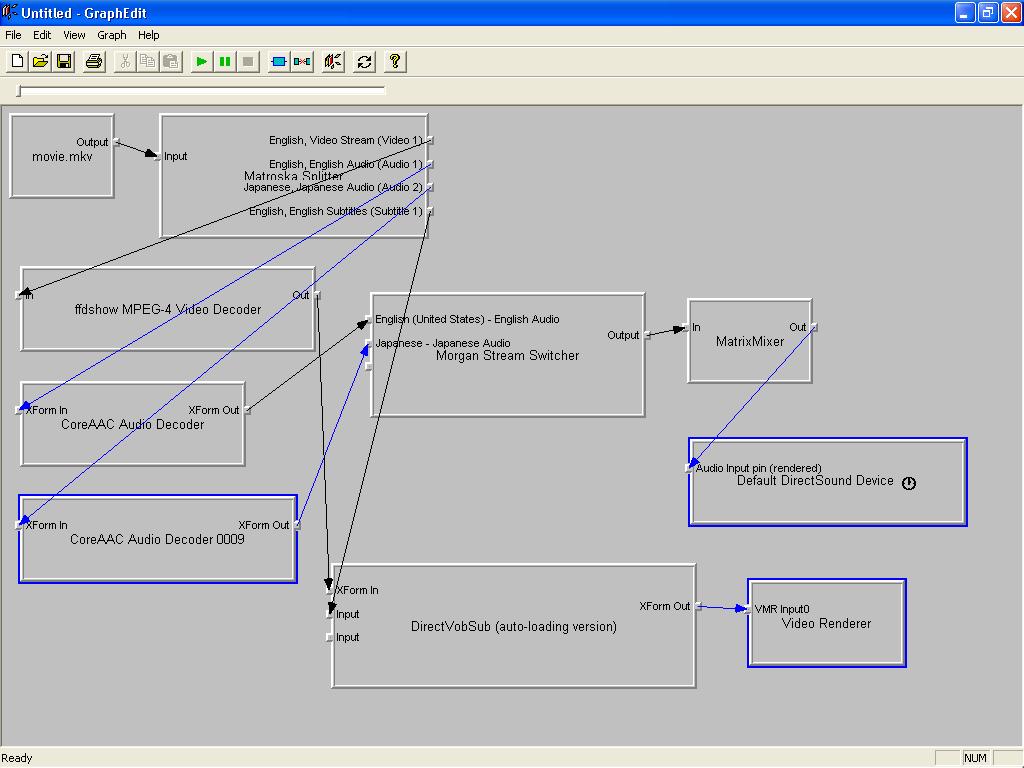Click the In pin of MatrixMixer
This screenshot has height=768, width=1024.
tap(686, 327)
